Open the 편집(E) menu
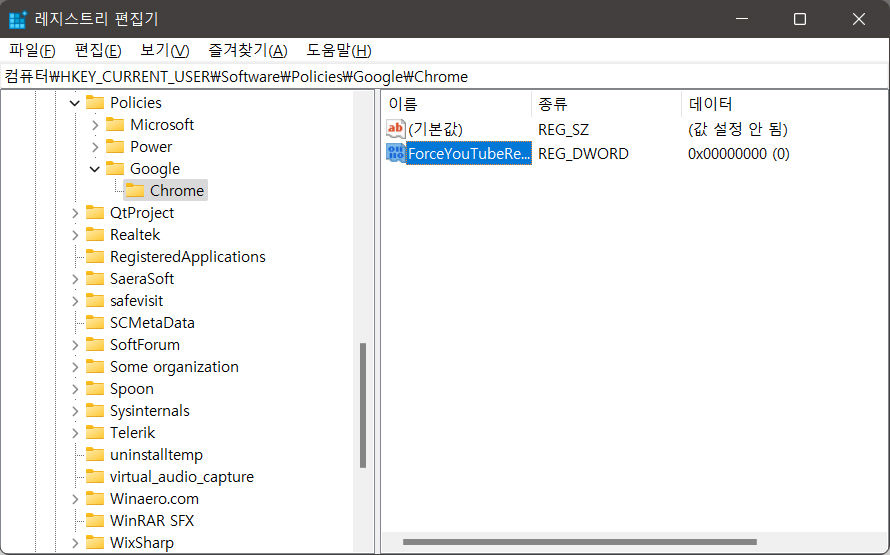Image resolution: width=890 pixels, height=555 pixels. (x=98, y=51)
